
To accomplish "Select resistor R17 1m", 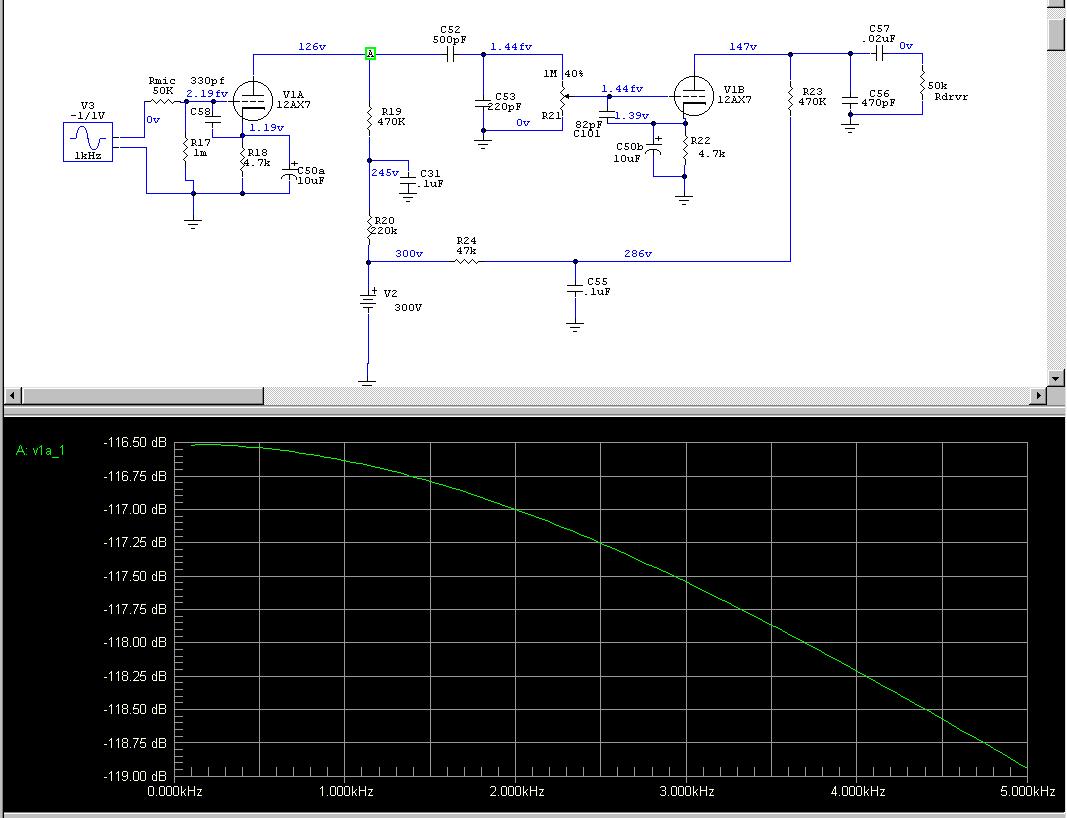I will [185, 150].
